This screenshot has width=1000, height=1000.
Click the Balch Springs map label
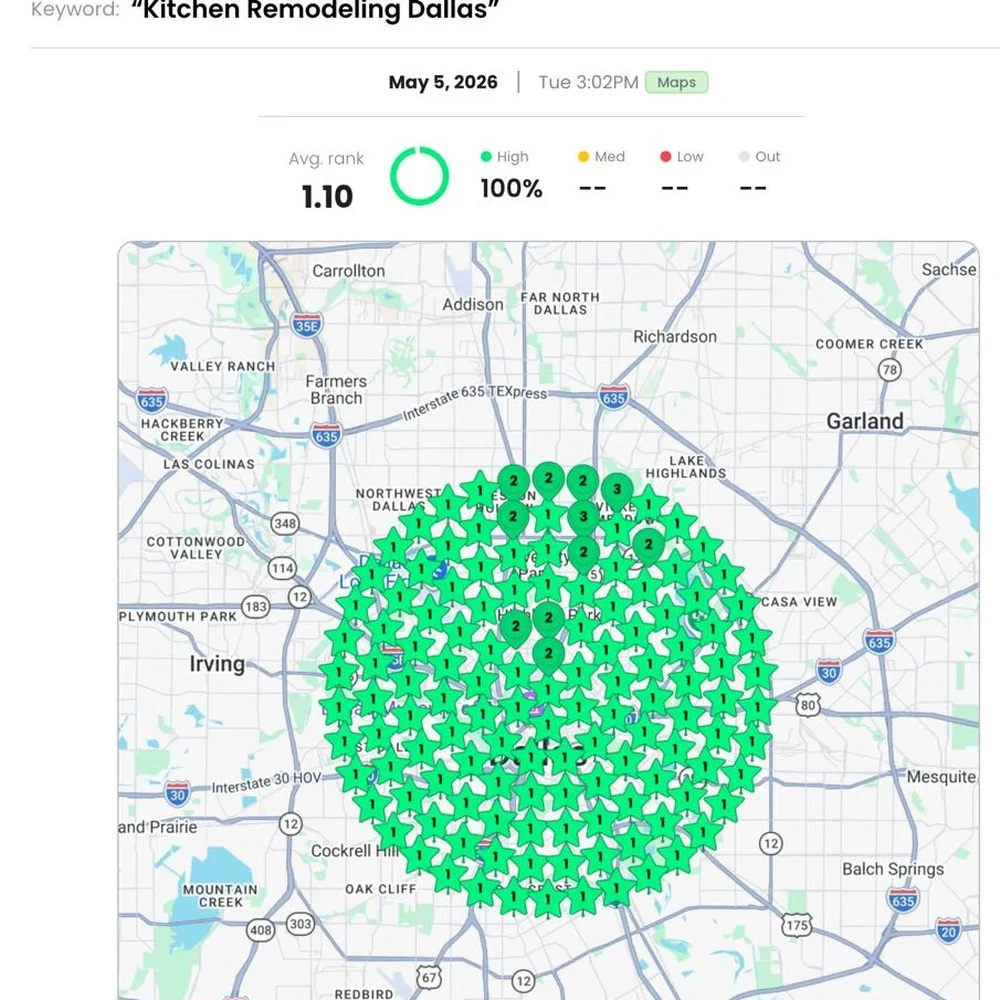(893, 869)
